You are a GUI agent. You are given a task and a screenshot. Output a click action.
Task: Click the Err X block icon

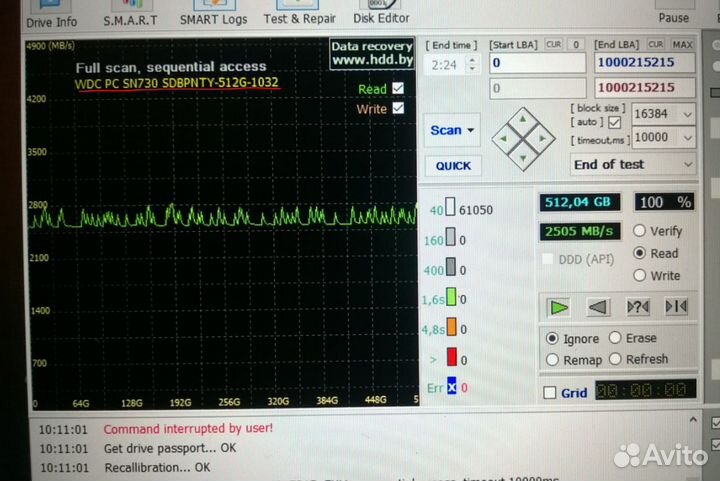coord(451,387)
